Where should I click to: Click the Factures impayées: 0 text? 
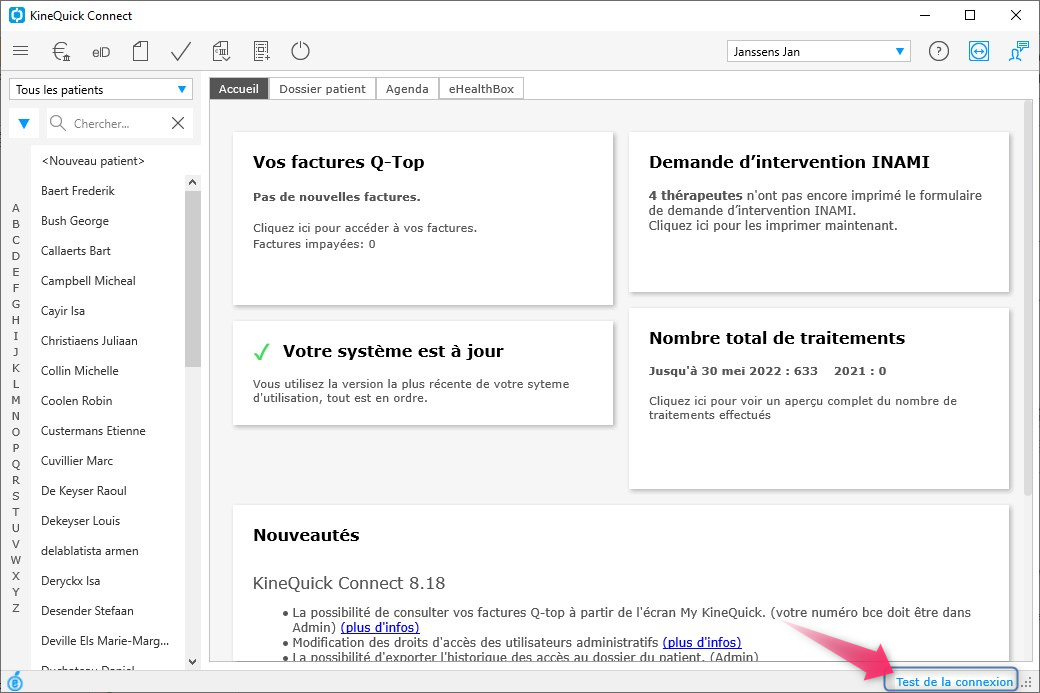click(x=314, y=244)
